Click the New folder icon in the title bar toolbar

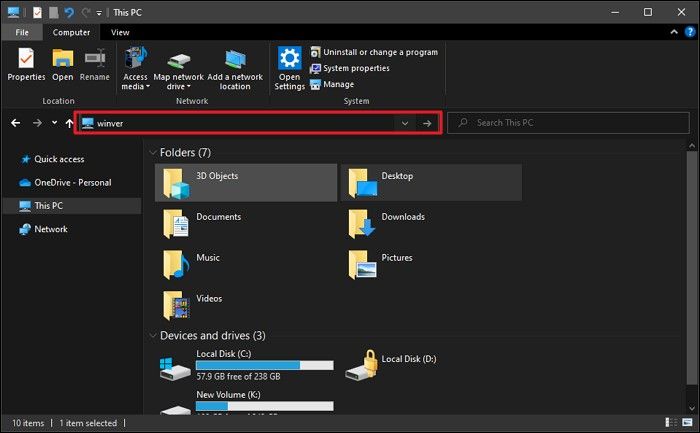coord(54,12)
